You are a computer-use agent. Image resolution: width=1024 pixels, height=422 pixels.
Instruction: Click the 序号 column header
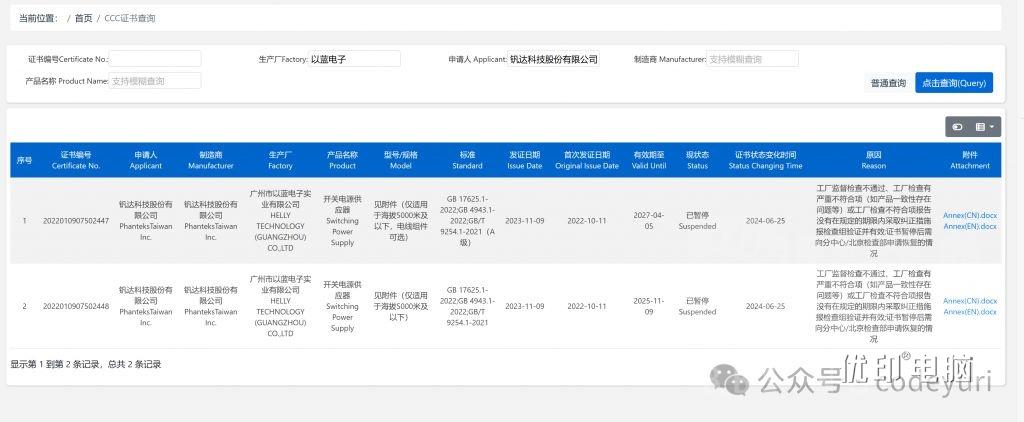[24, 160]
